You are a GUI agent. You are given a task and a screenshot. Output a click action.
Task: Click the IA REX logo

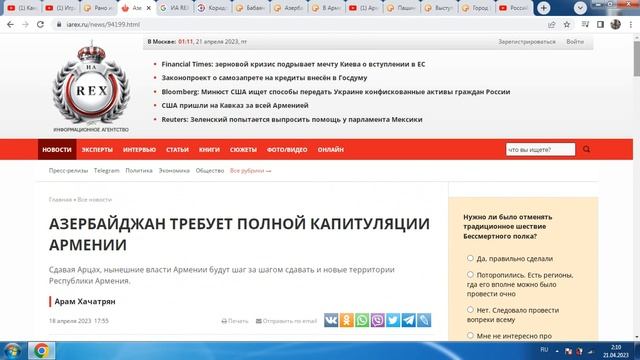91,87
